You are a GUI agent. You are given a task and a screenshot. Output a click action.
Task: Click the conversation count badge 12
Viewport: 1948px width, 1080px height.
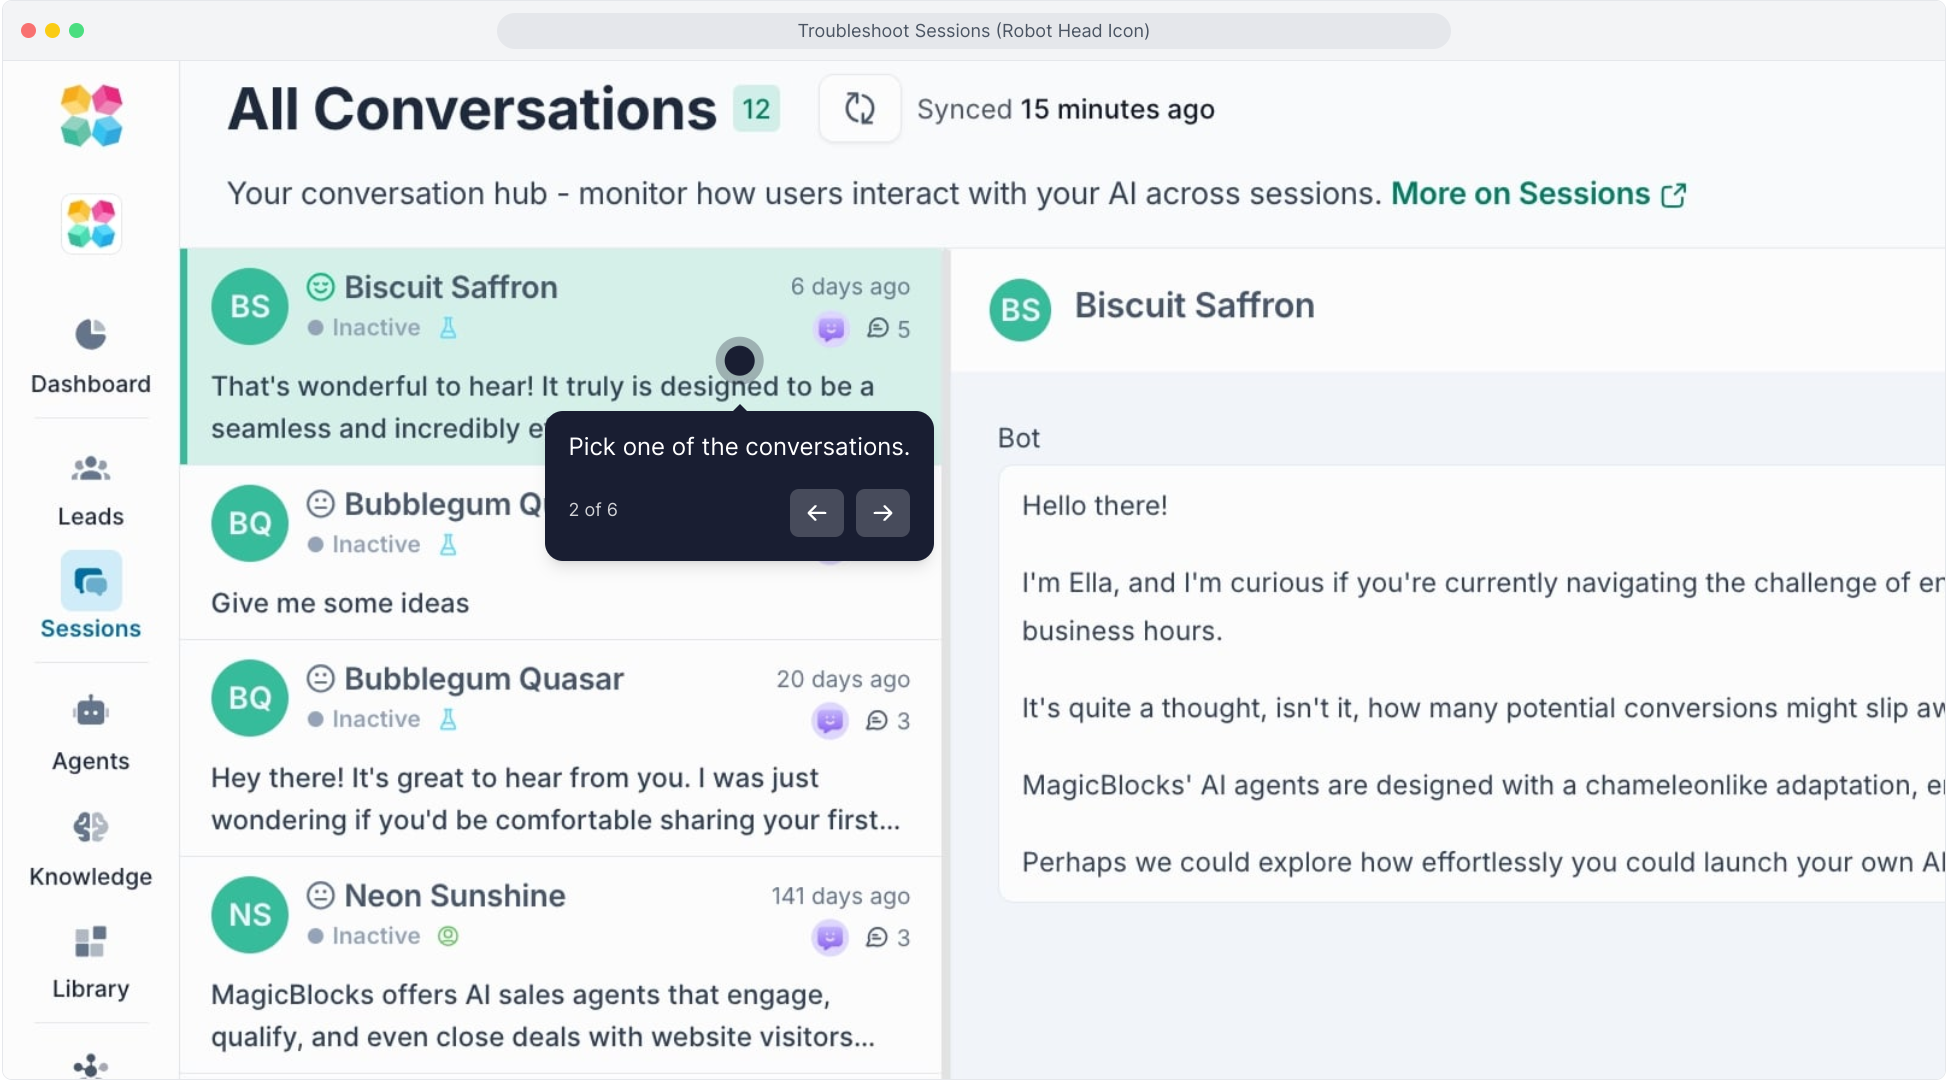(756, 109)
